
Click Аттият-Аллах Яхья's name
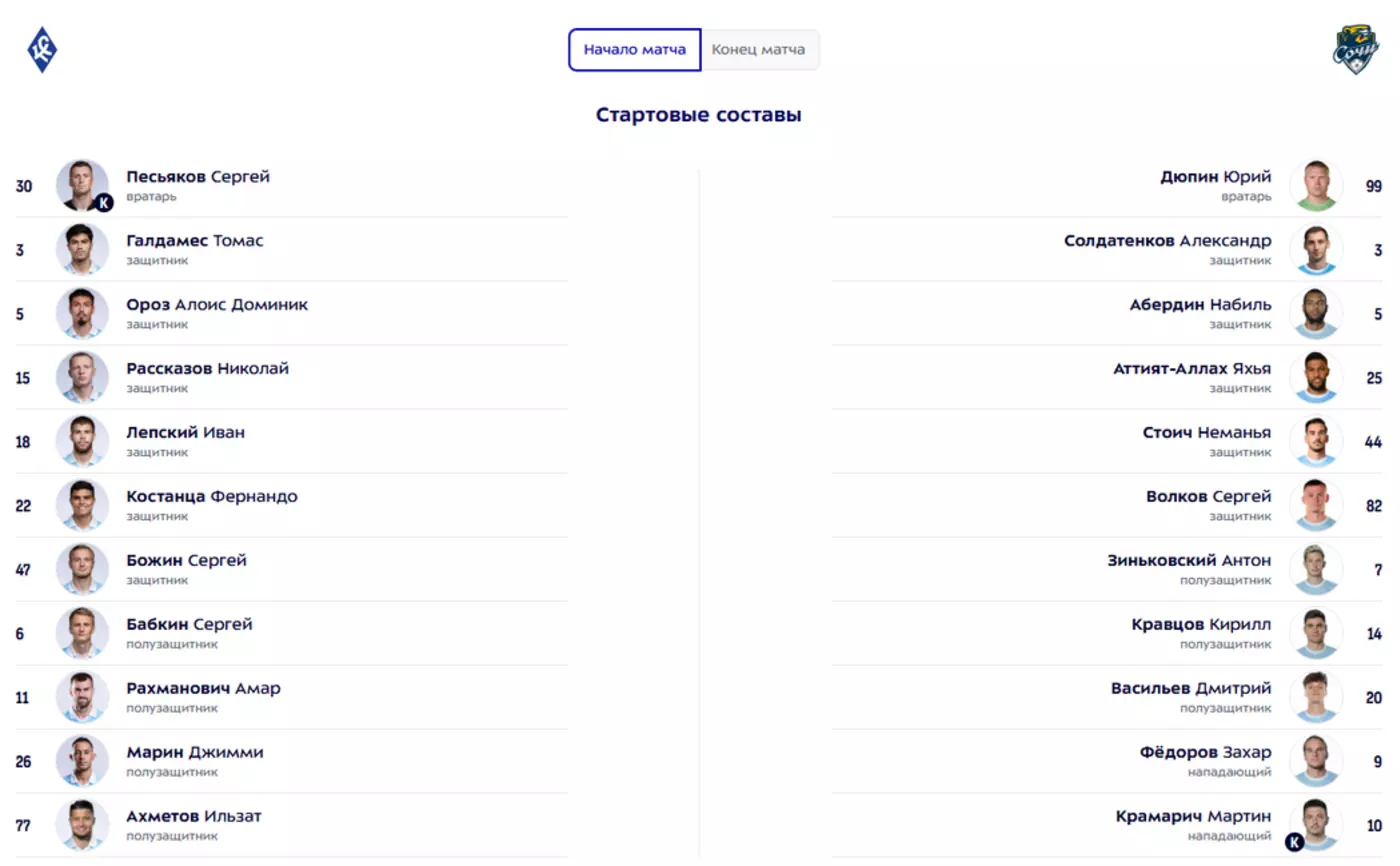tap(1192, 369)
